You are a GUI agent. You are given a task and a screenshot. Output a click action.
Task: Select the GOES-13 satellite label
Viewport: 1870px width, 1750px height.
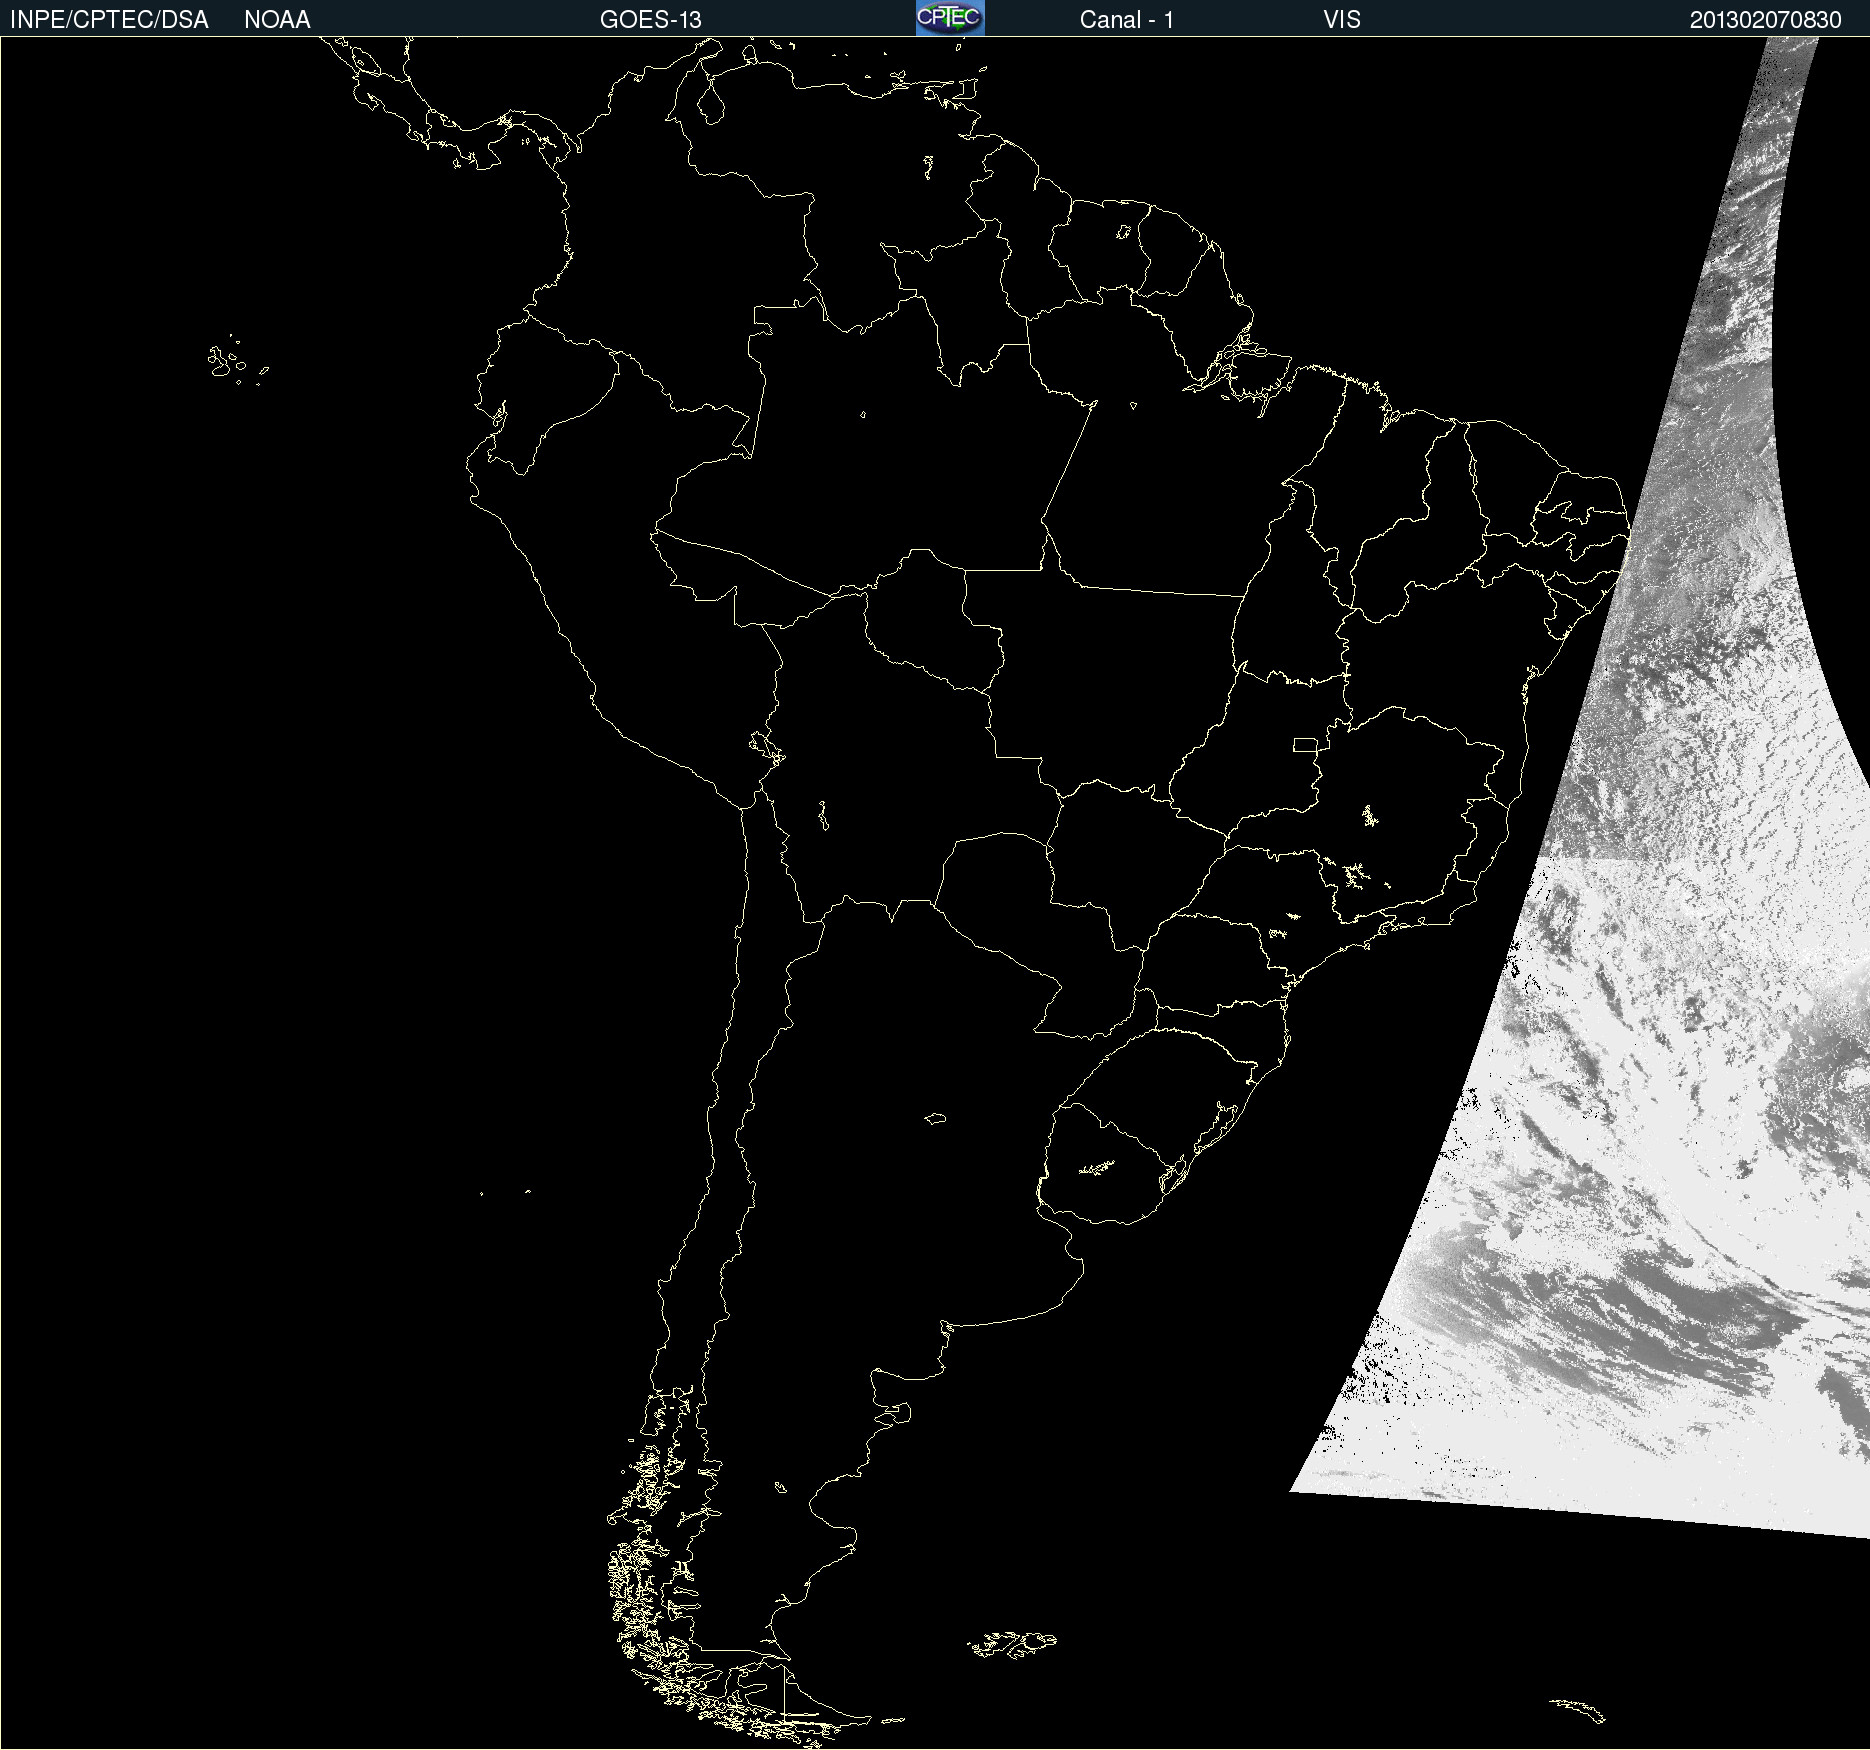(x=650, y=20)
